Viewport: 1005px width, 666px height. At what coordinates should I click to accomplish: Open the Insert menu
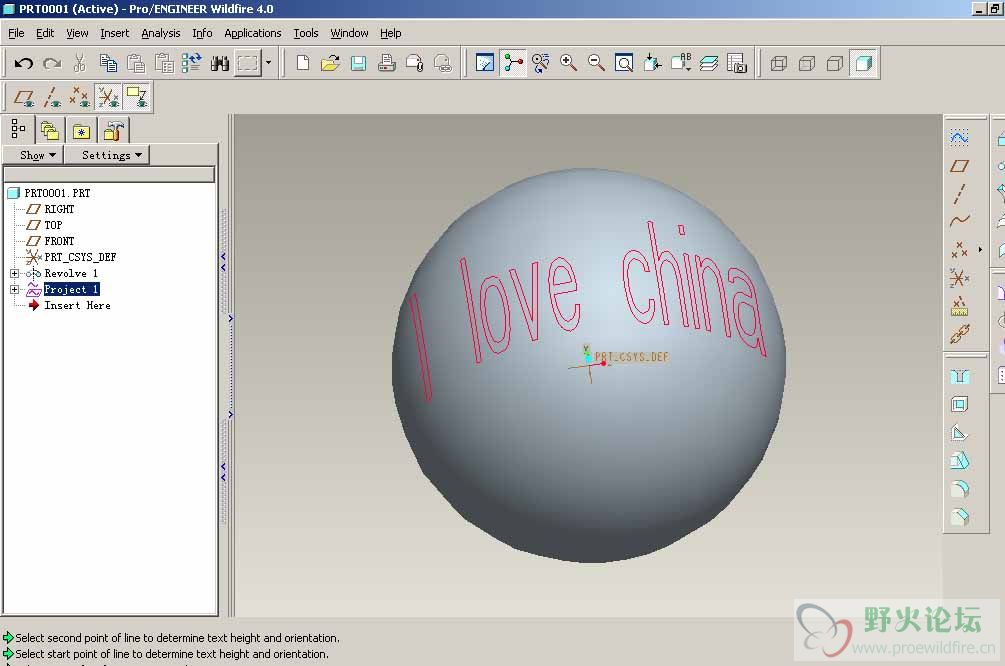click(115, 33)
